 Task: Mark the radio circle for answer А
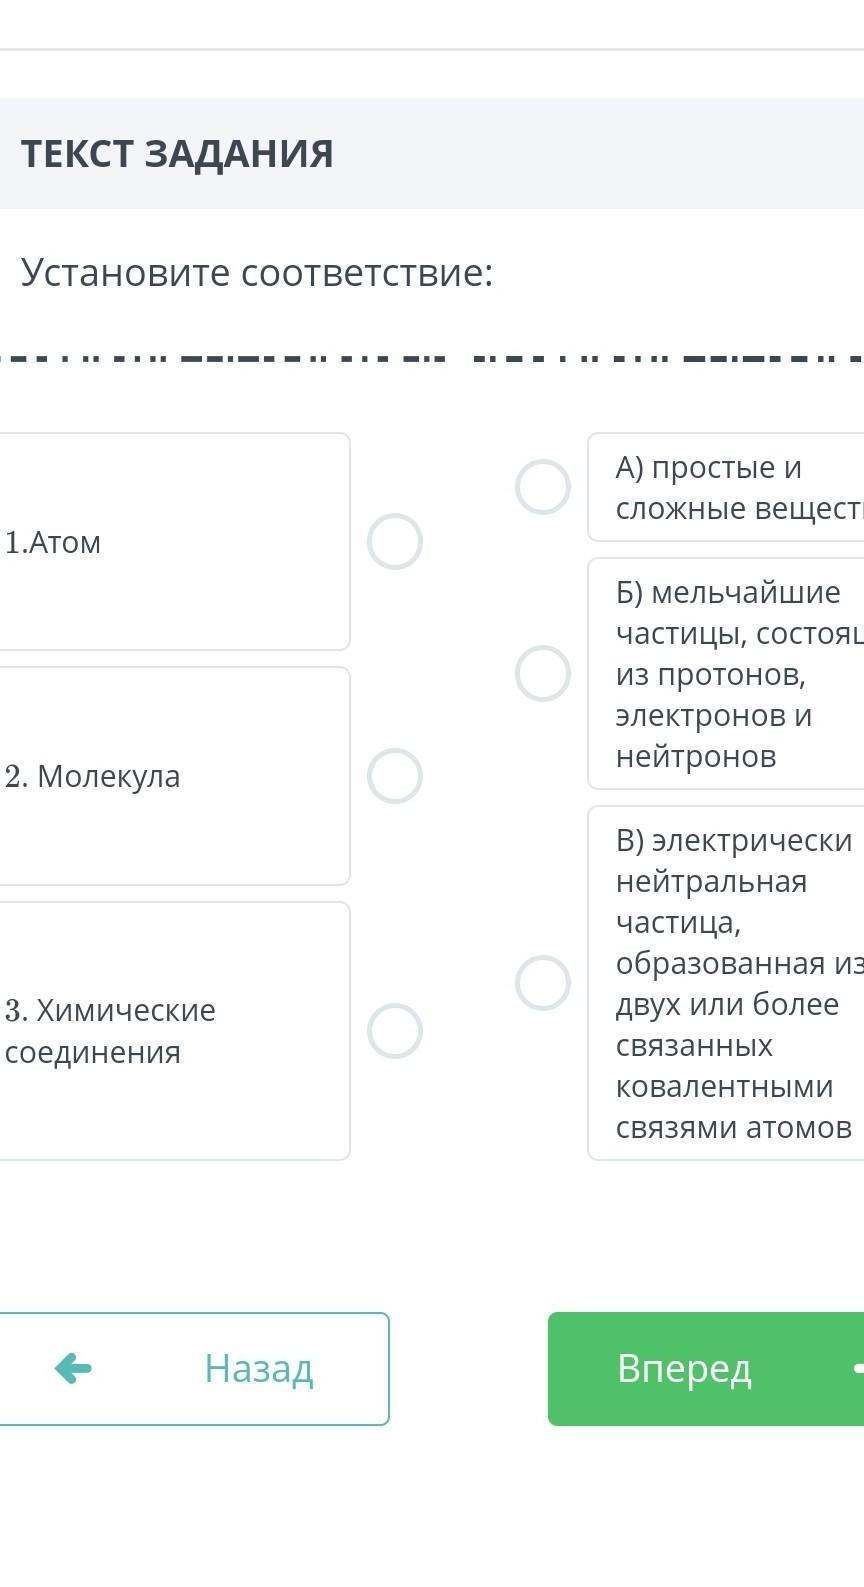pos(543,487)
